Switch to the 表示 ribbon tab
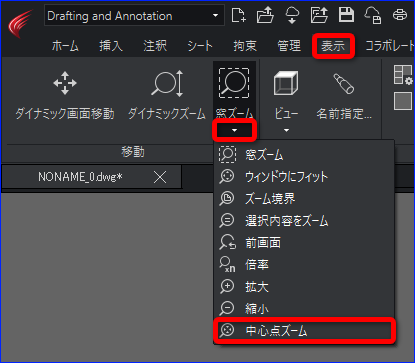Image resolution: width=415 pixels, height=363 pixels. pyautogui.click(x=333, y=46)
